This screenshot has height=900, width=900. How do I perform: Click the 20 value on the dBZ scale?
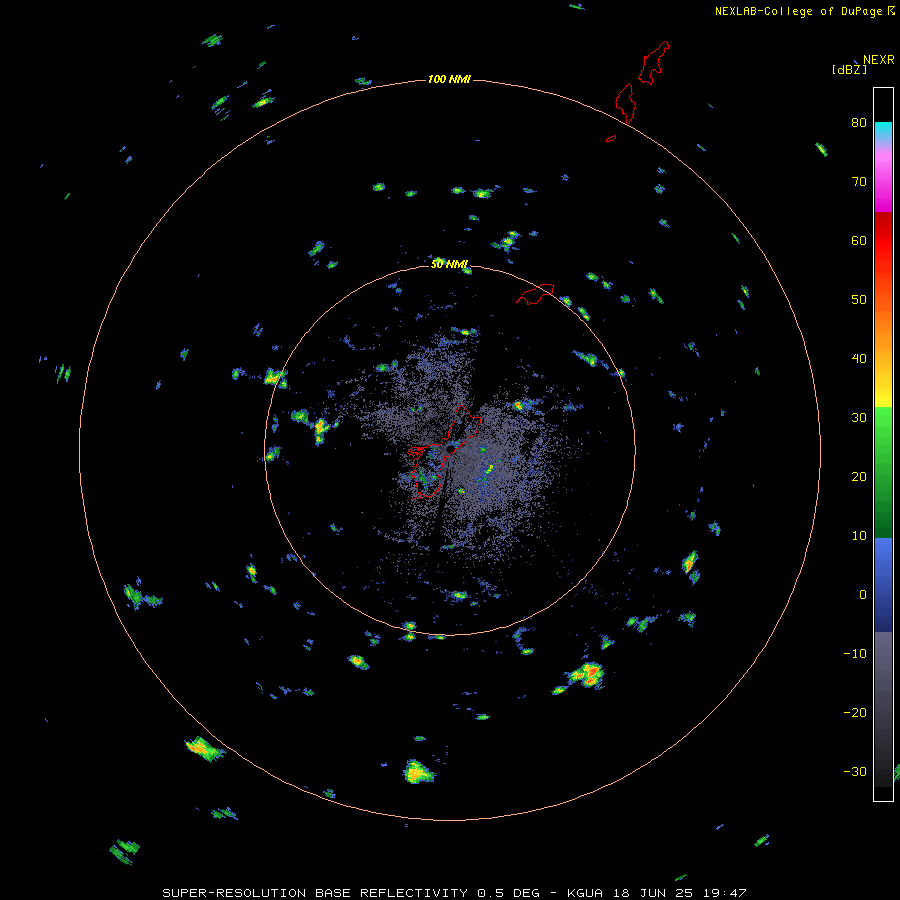(x=859, y=476)
